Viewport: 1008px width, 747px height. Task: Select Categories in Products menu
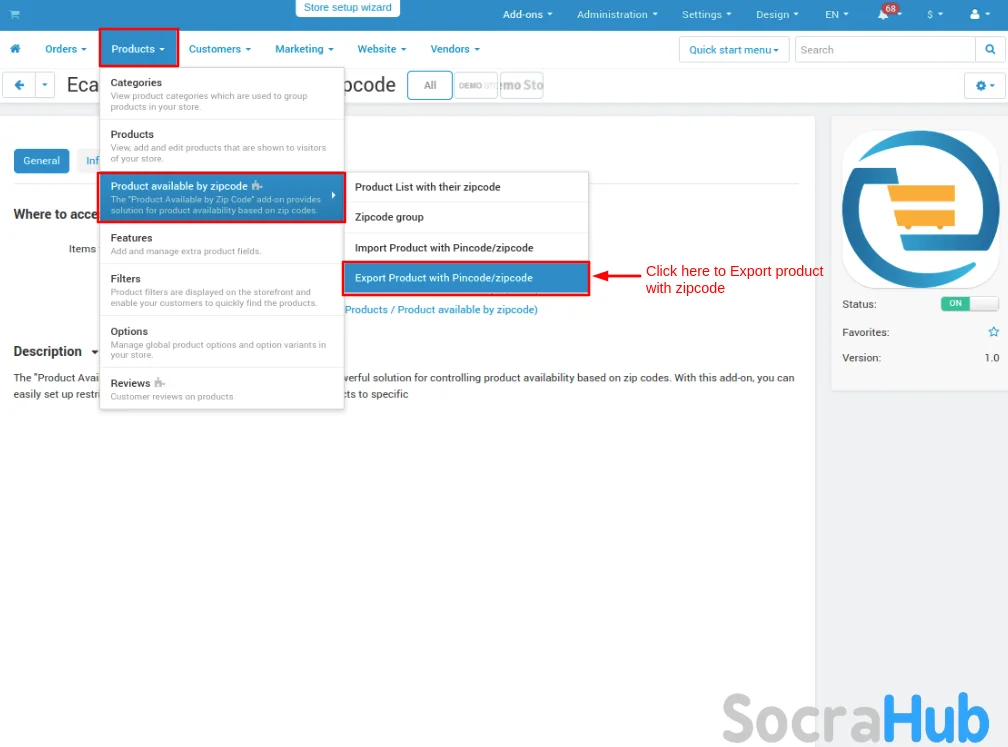(222, 94)
